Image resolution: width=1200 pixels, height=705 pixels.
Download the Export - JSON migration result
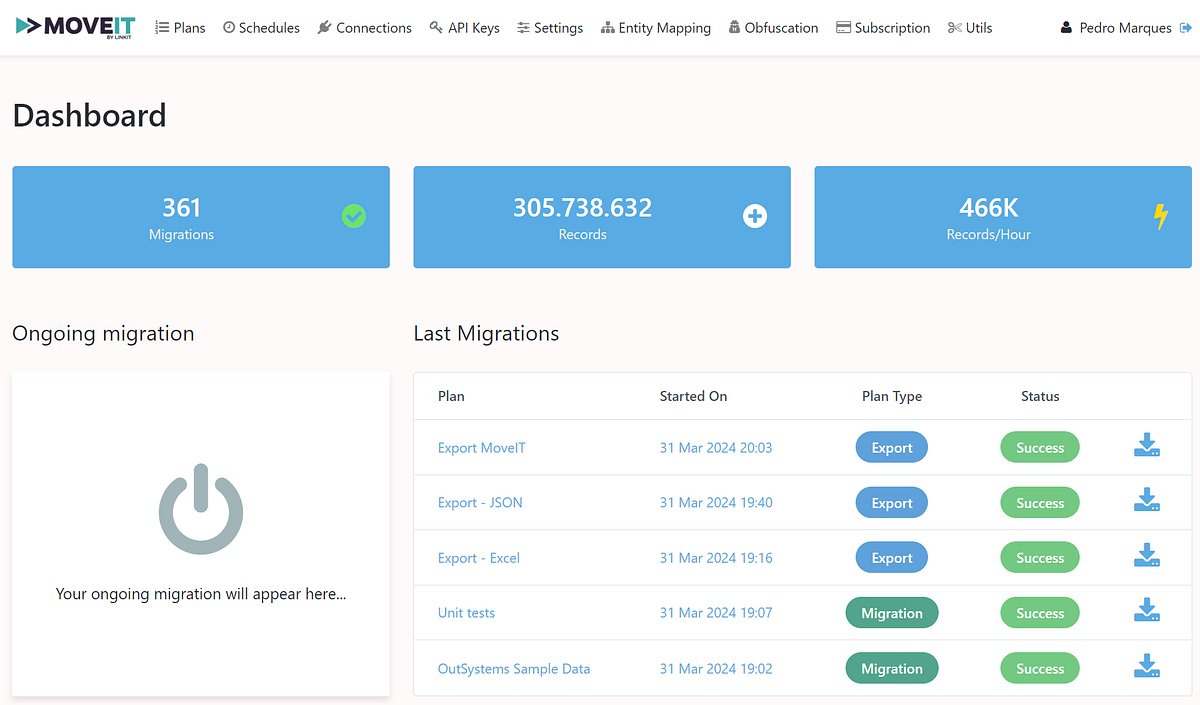[1147, 500]
